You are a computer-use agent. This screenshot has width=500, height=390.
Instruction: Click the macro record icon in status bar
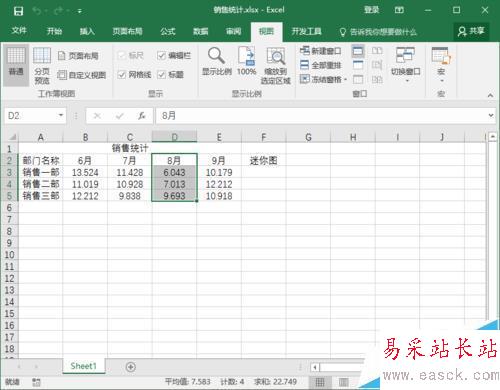point(36,382)
